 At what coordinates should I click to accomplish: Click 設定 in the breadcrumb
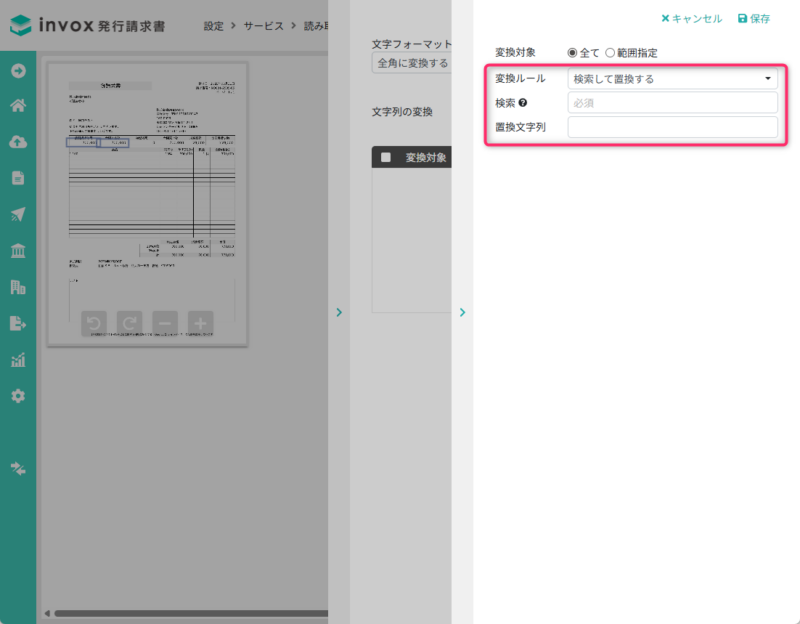(x=214, y=26)
